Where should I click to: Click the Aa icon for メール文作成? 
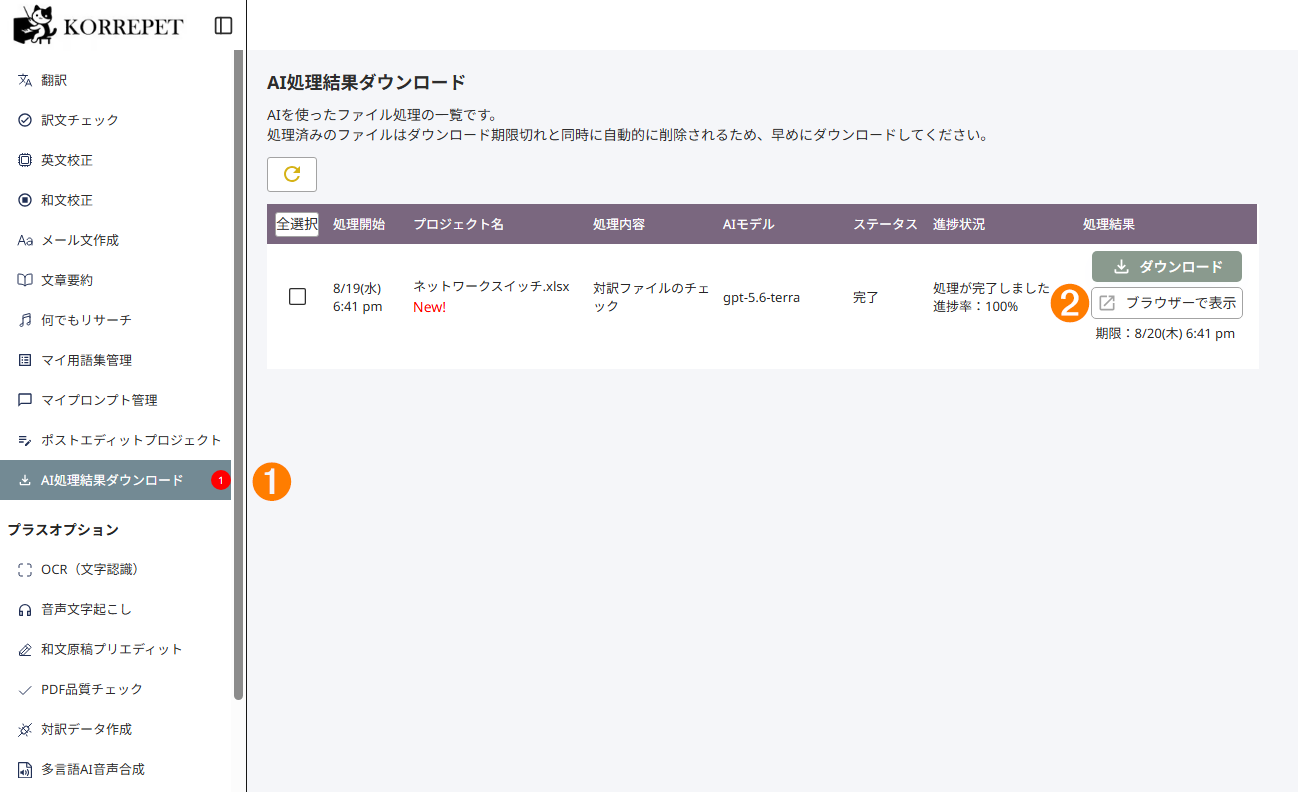coord(25,240)
